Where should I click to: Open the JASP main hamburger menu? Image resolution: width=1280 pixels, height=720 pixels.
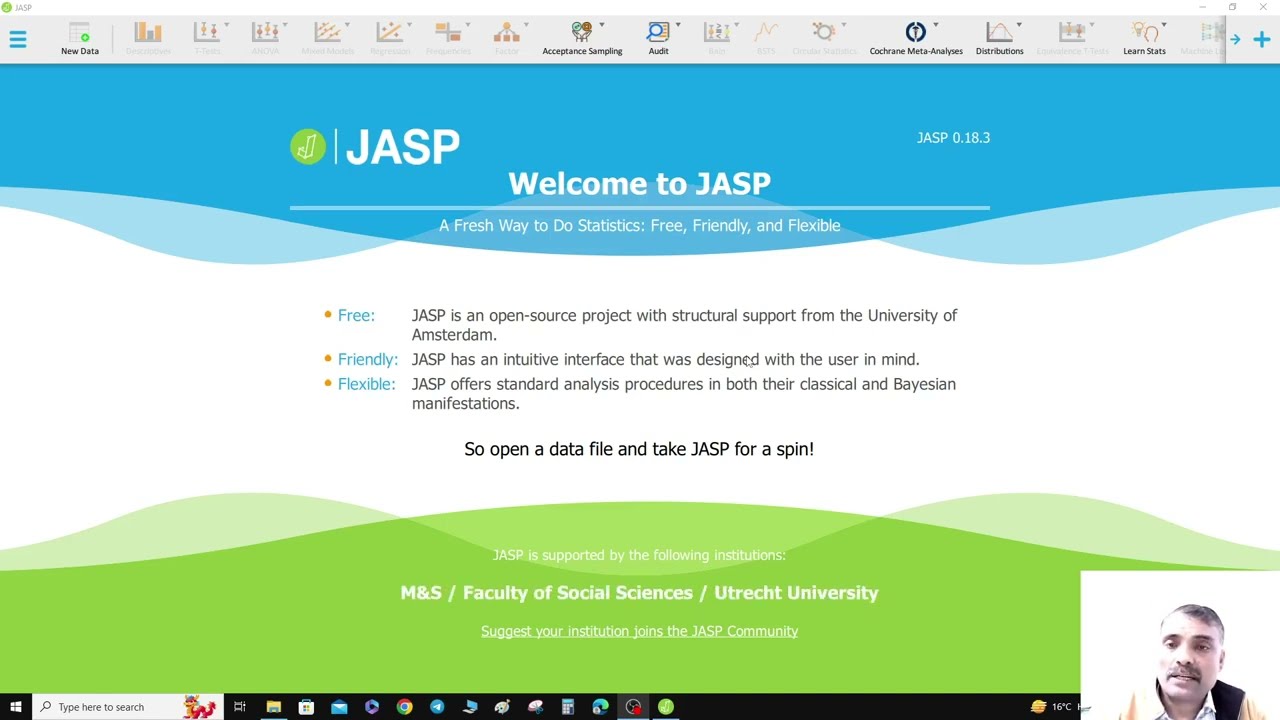click(x=18, y=39)
